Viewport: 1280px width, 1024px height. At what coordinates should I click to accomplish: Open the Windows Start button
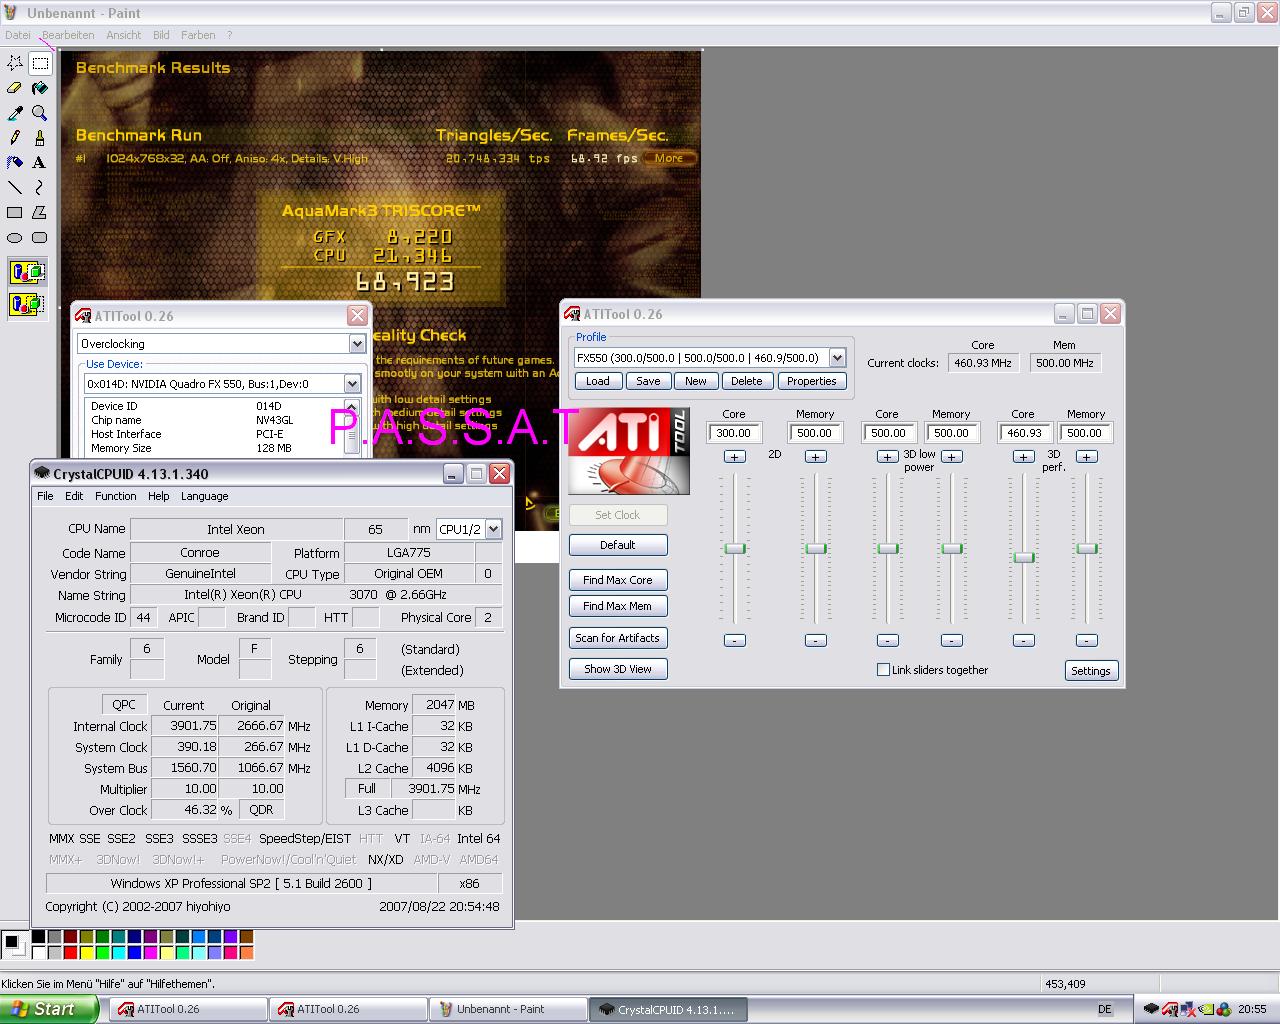pos(49,1009)
